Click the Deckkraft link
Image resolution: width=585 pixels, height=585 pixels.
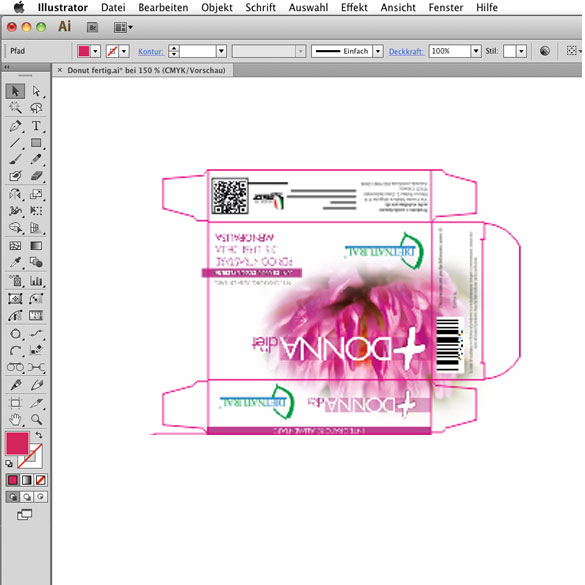coord(406,51)
